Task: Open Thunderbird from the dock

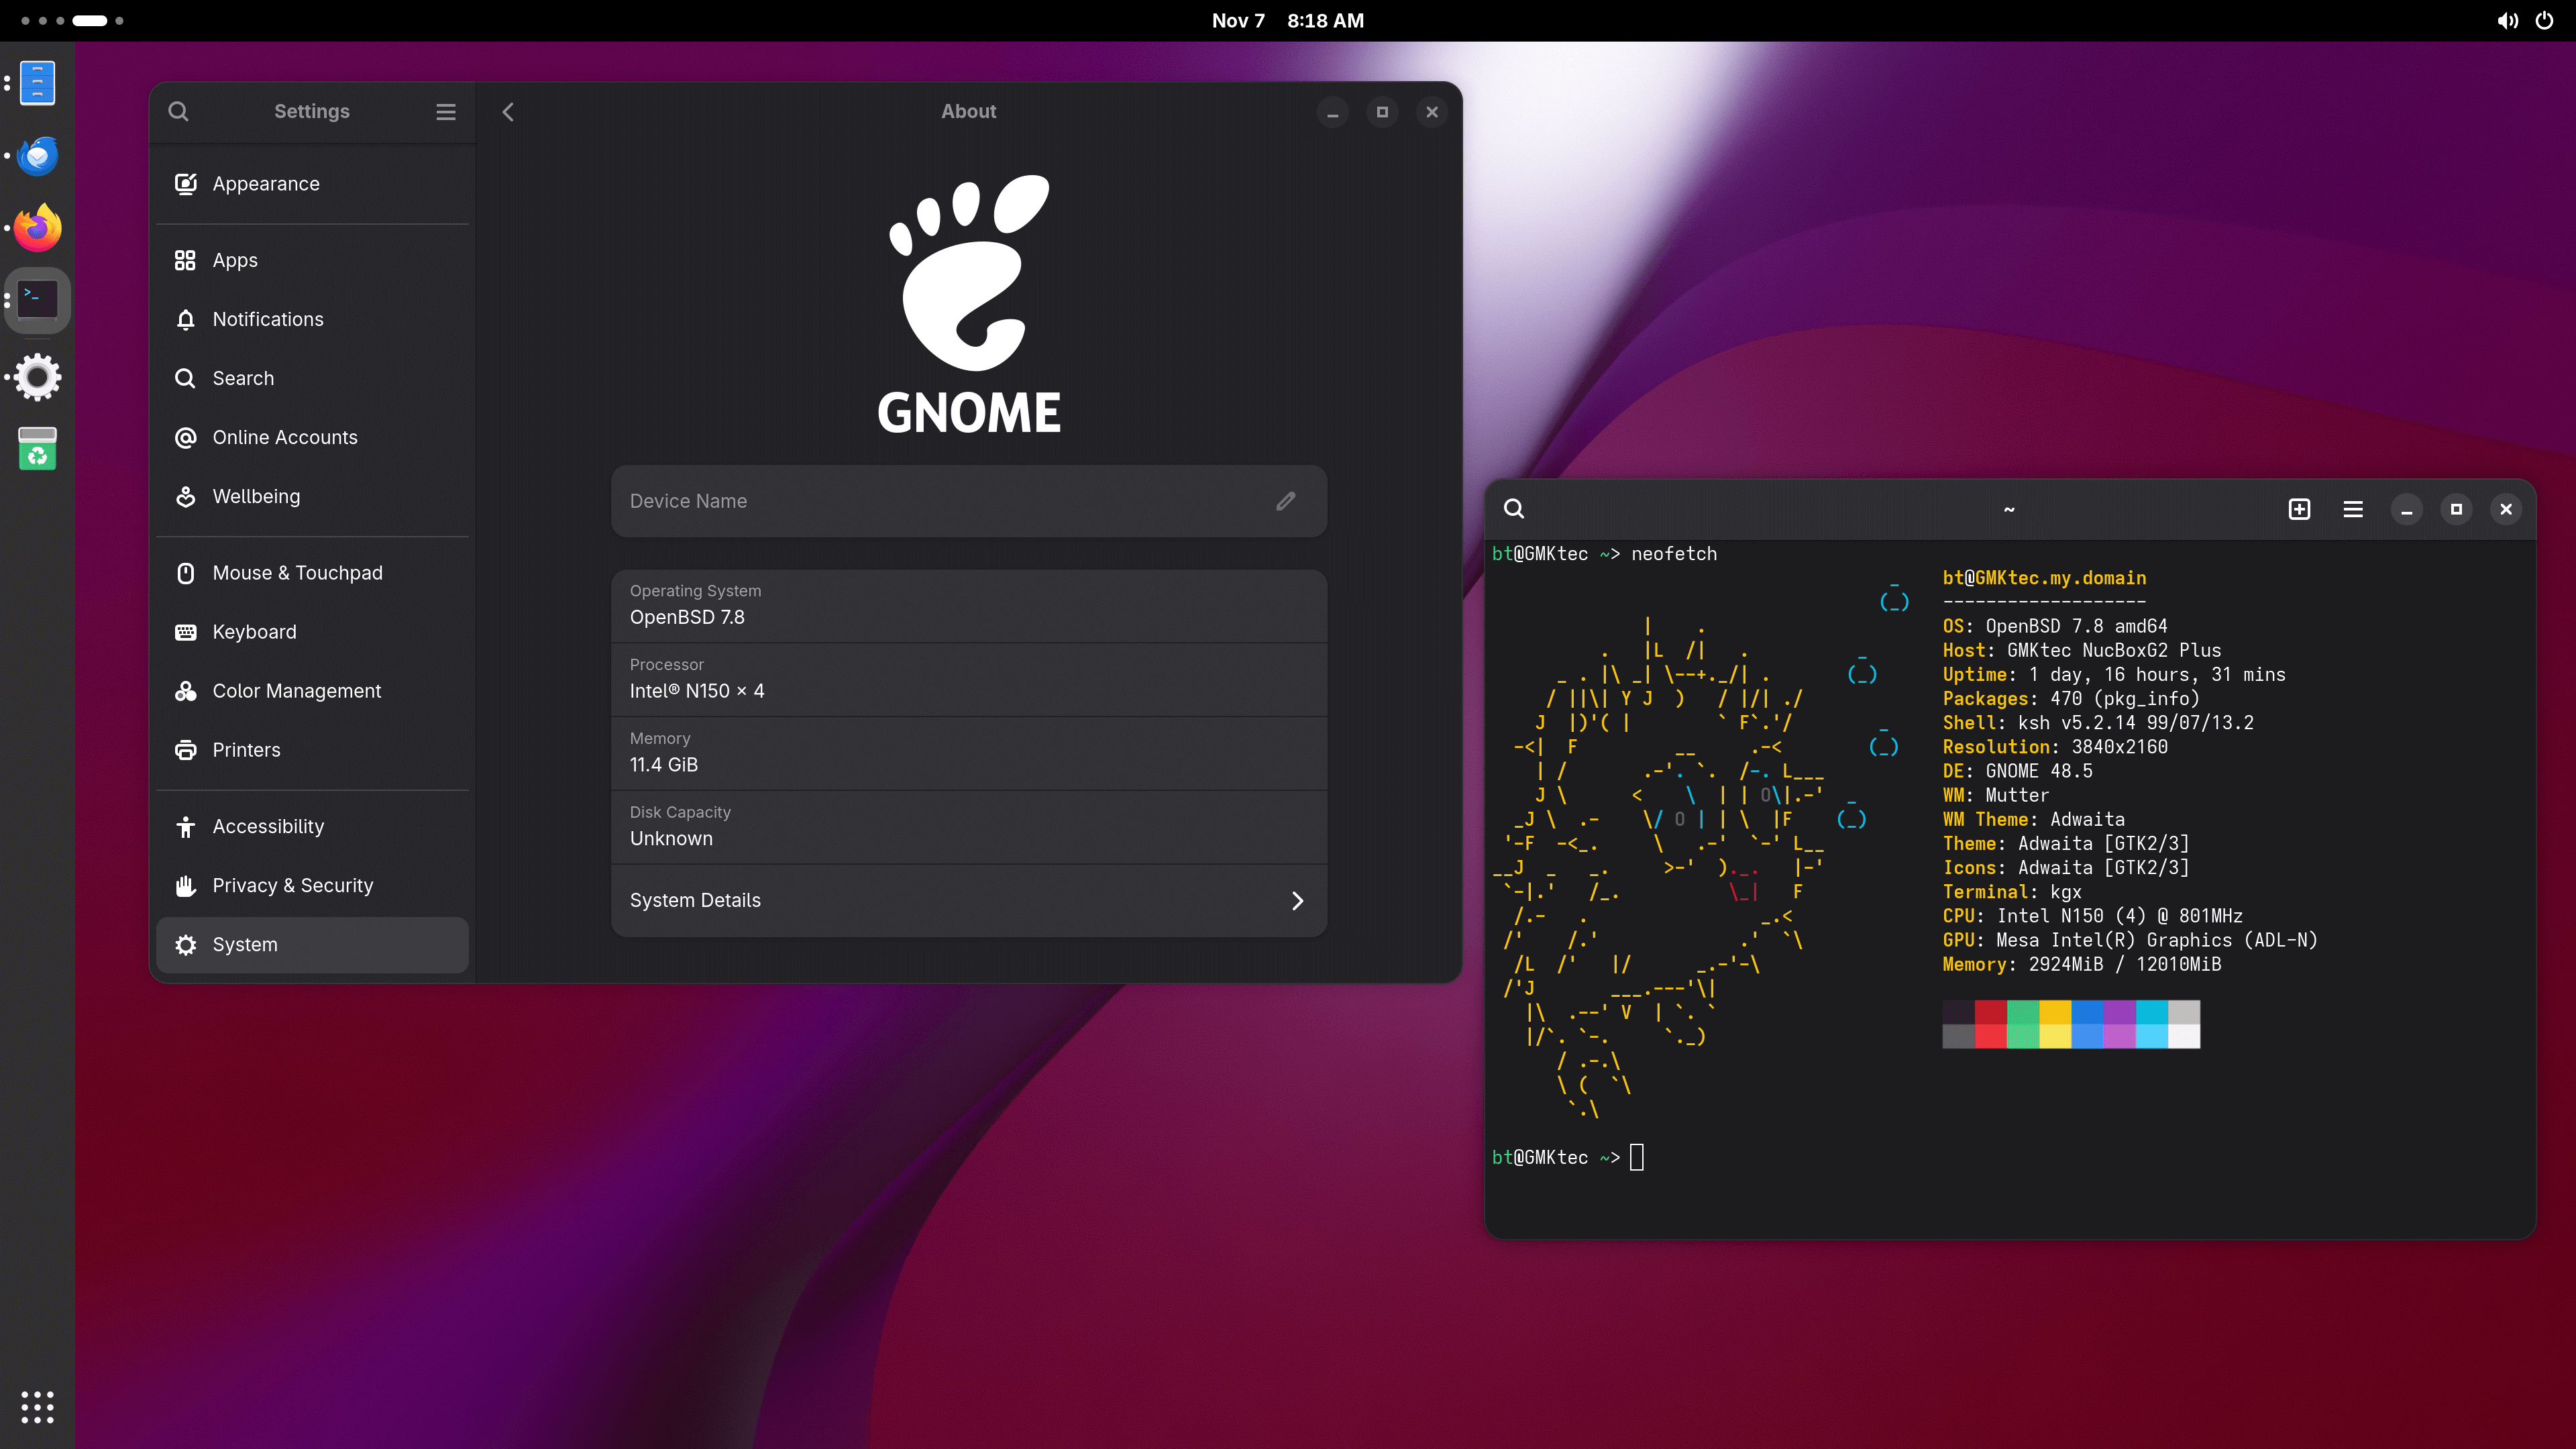Action: coord(36,156)
